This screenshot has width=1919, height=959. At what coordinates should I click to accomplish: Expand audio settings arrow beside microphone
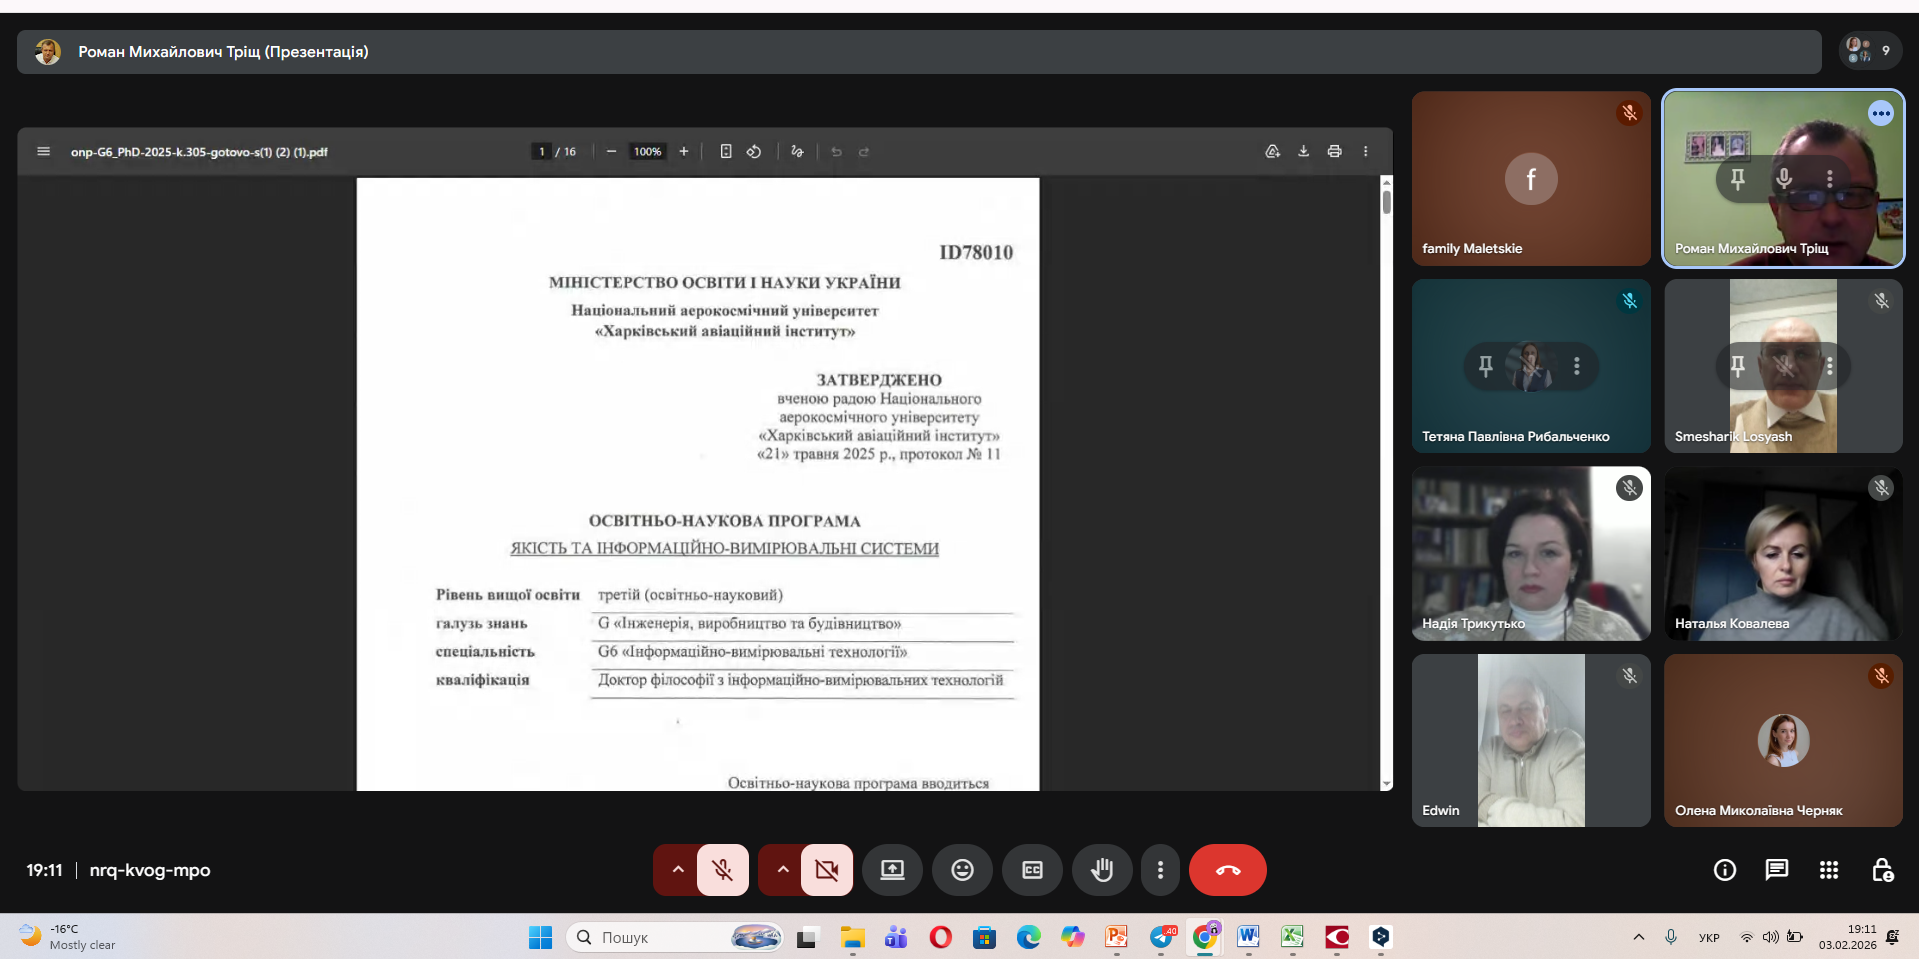click(x=678, y=870)
